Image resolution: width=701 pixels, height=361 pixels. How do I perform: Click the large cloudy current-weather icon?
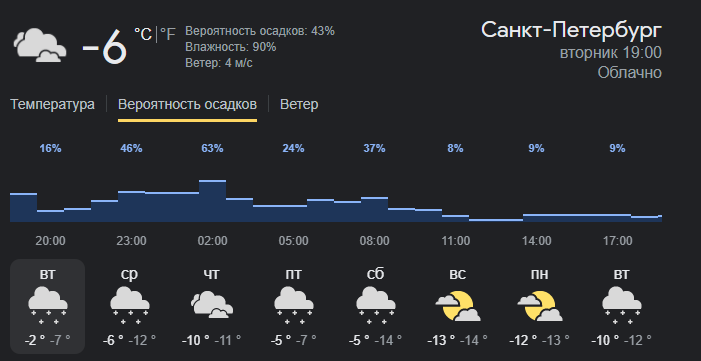click(x=40, y=45)
